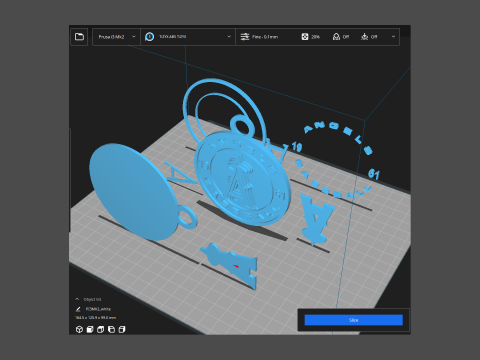Click the Fine 0.1 mm profile label

(265, 37)
